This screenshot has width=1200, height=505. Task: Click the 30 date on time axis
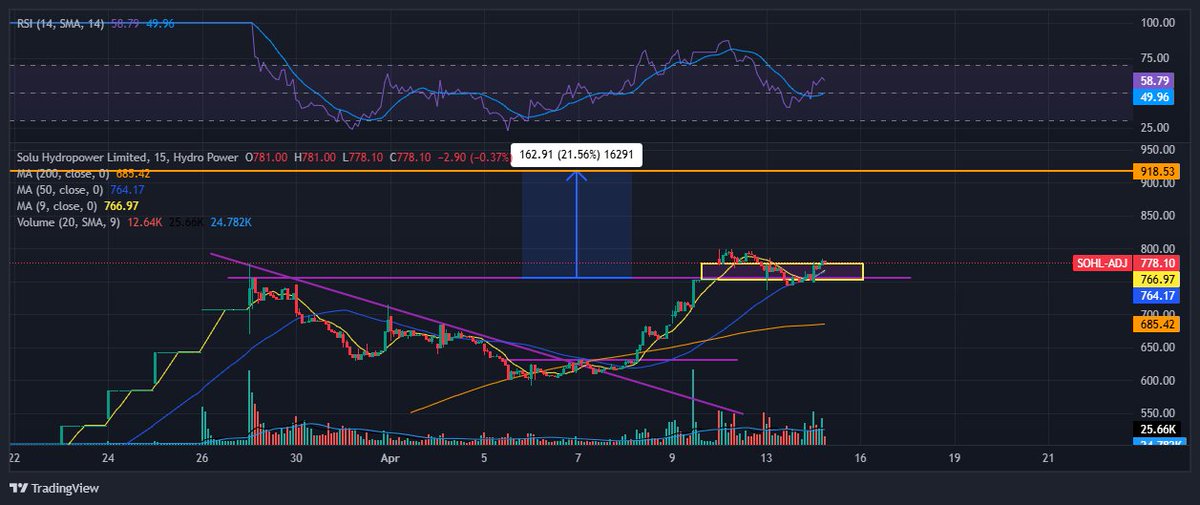point(296,457)
